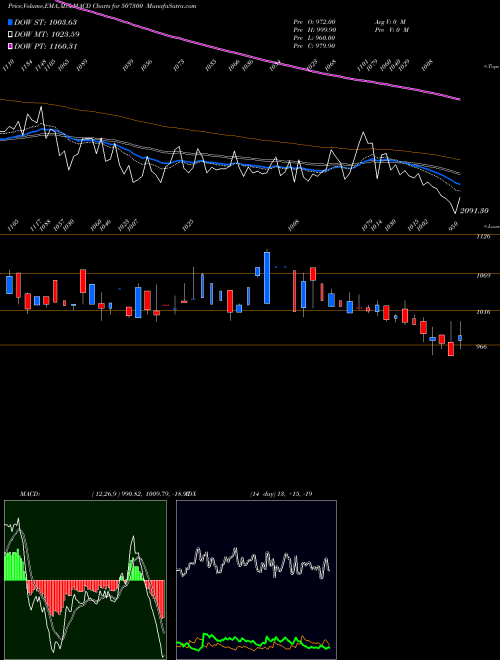Open the ADX indicator chart panel

pos(256,580)
